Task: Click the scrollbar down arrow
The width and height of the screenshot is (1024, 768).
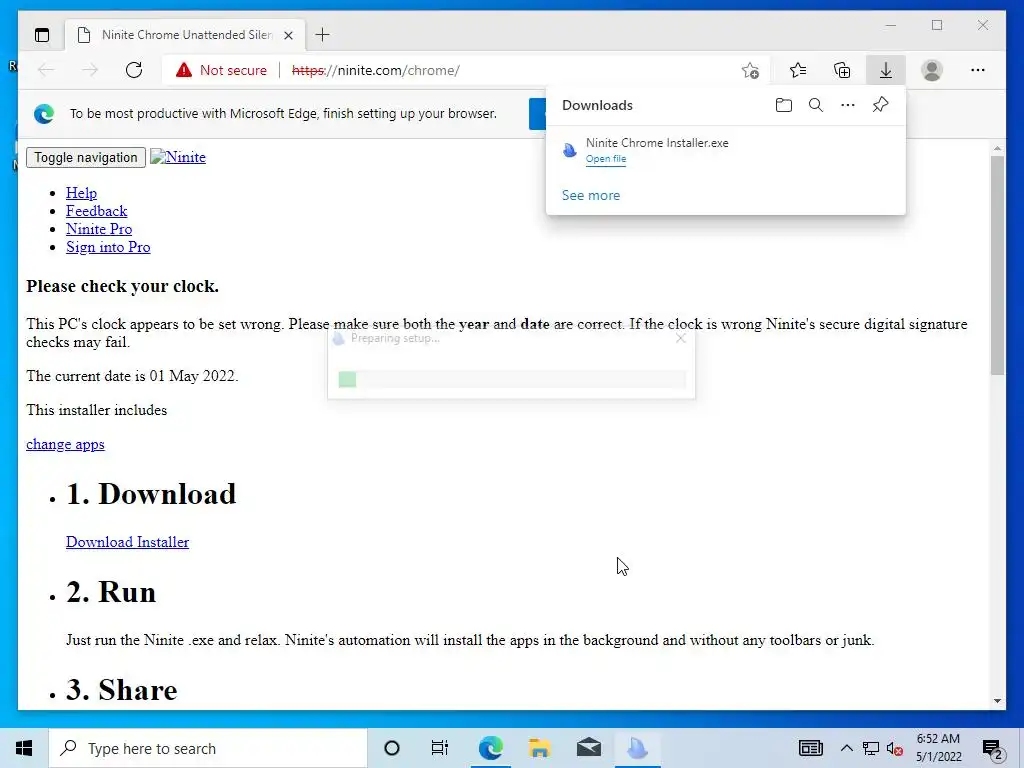Action: 997,701
